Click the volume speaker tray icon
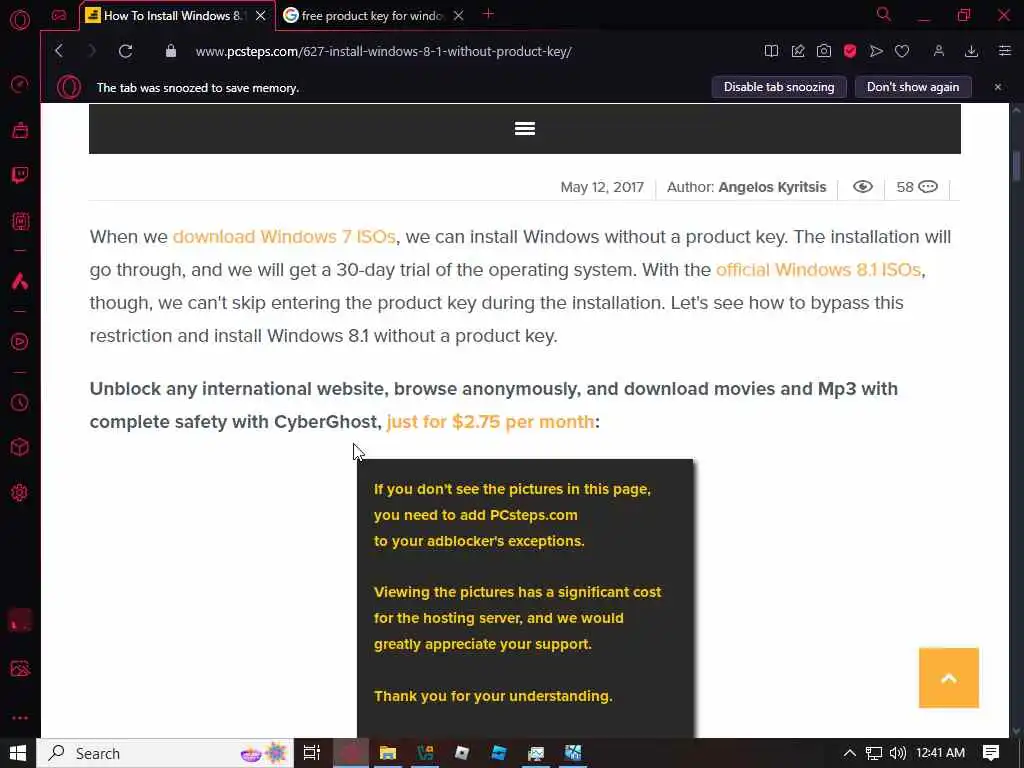This screenshot has width=1024, height=768. click(x=898, y=753)
